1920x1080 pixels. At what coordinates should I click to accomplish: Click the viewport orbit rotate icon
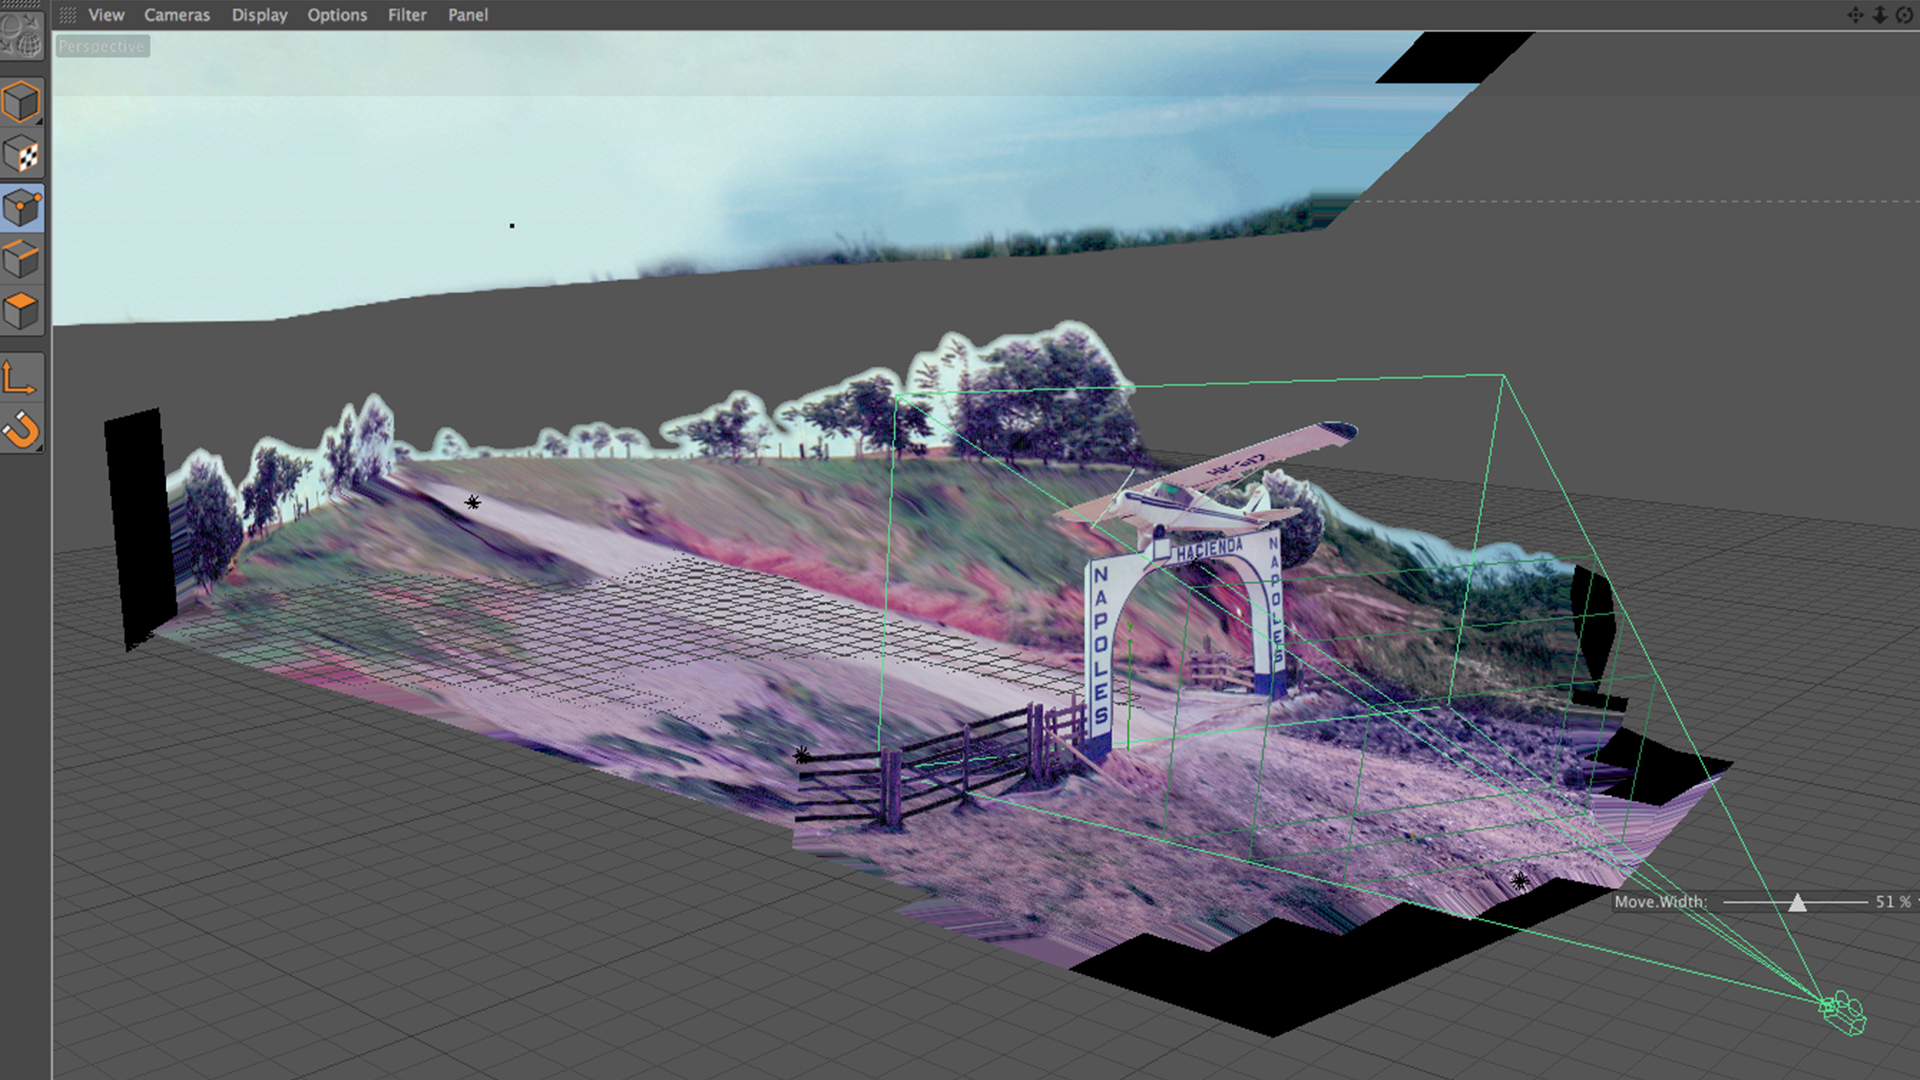1904,15
